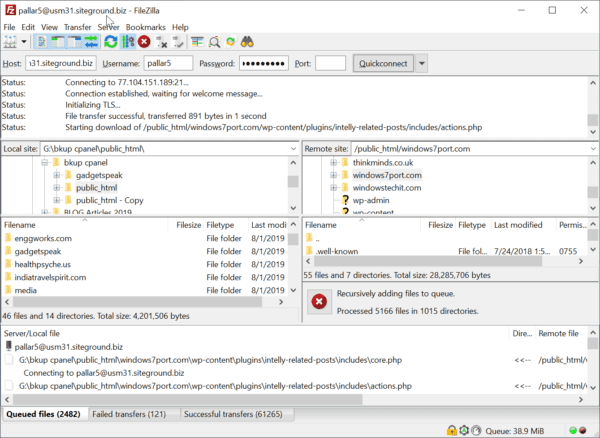Toggle processing of the transfer queue
Screen dimensions: 600x438
click(x=128, y=42)
